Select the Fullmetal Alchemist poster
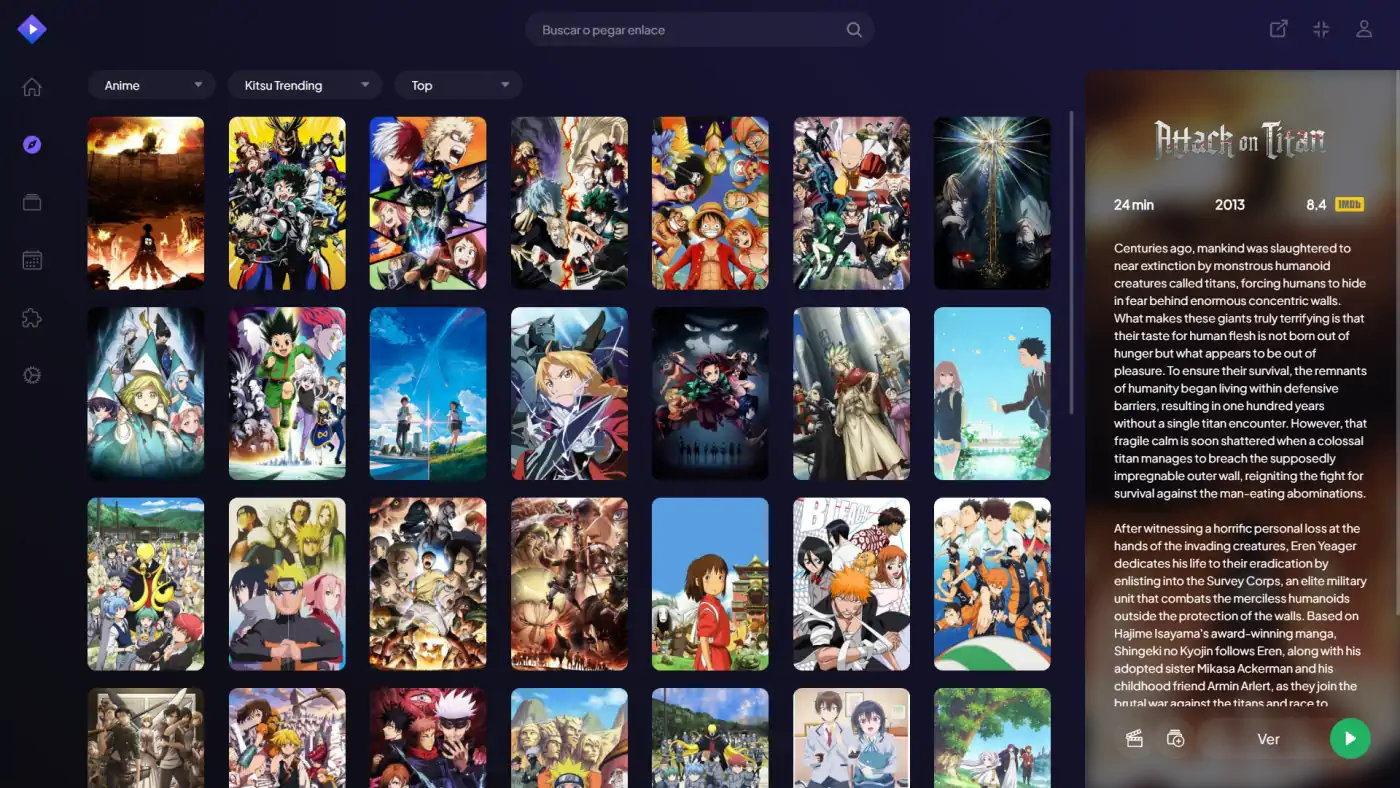Image resolution: width=1400 pixels, height=788 pixels. tap(569, 394)
